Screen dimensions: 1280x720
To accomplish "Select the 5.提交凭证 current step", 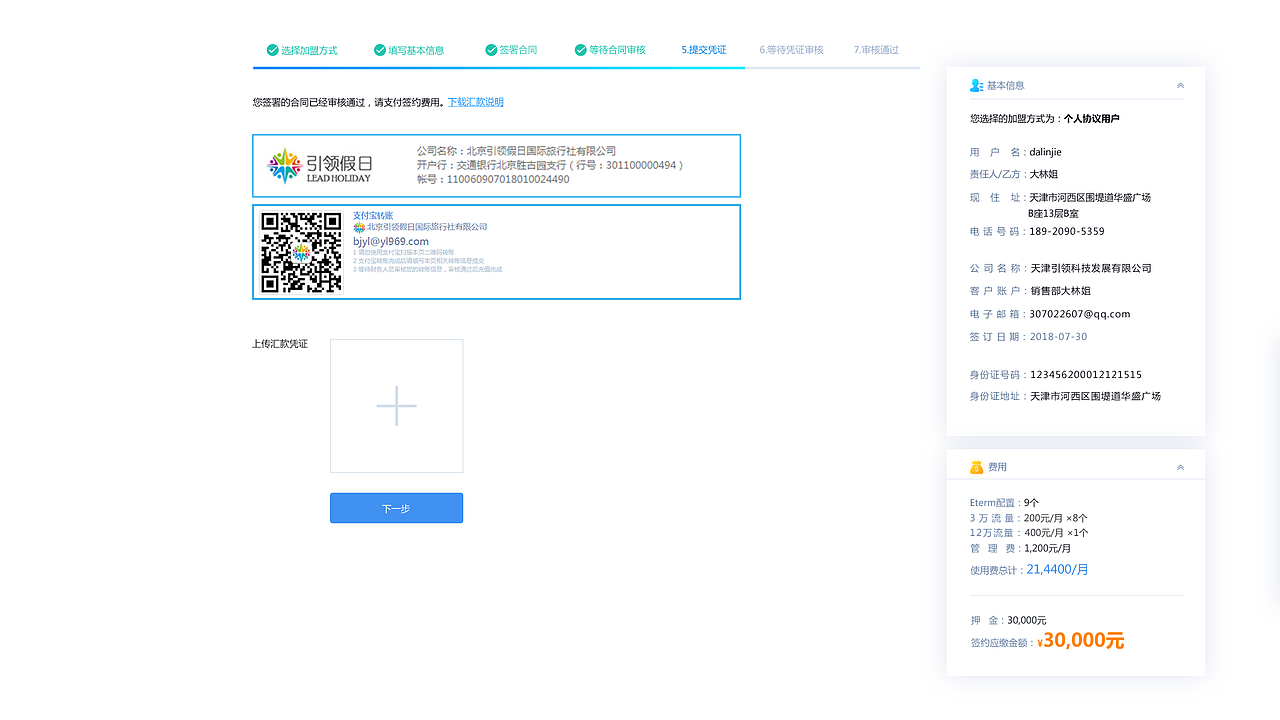I will coord(703,49).
